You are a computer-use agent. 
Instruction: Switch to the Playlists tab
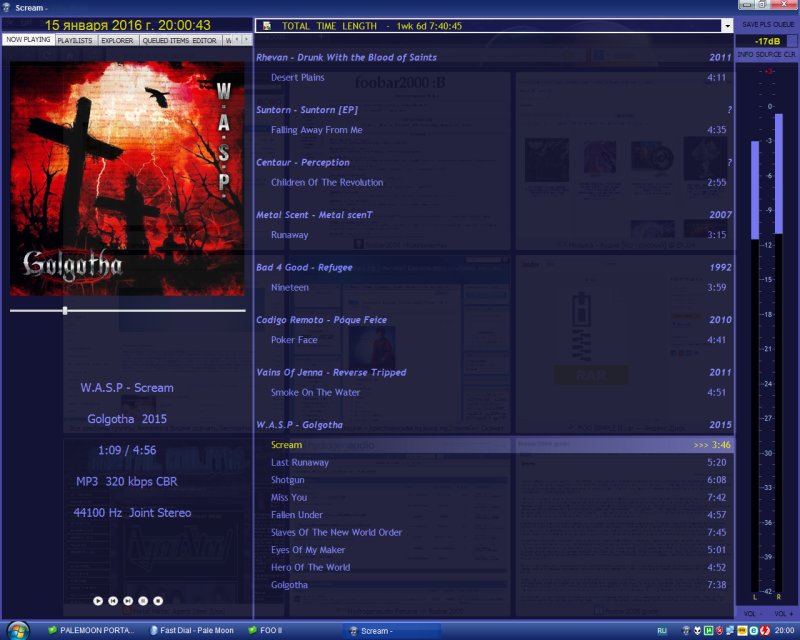pyautogui.click(x=75, y=41)
